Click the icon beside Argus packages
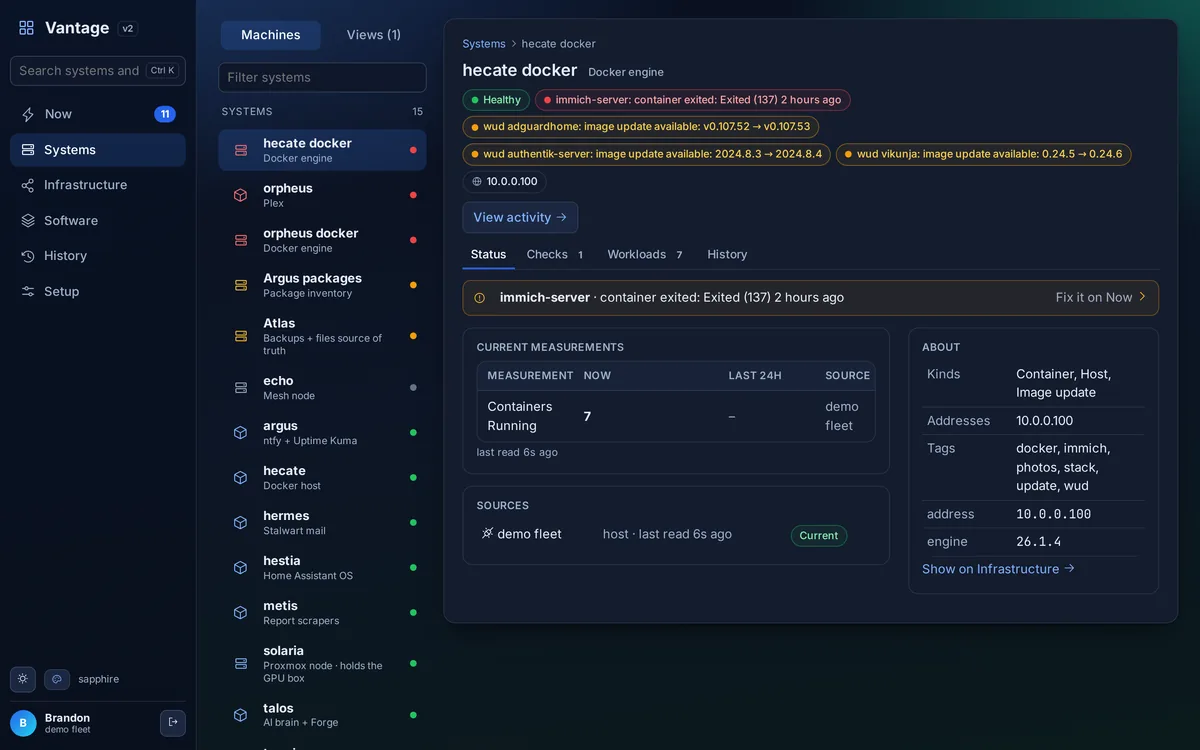The height and width of the screenshot is (750, 1200). [241, 285]
